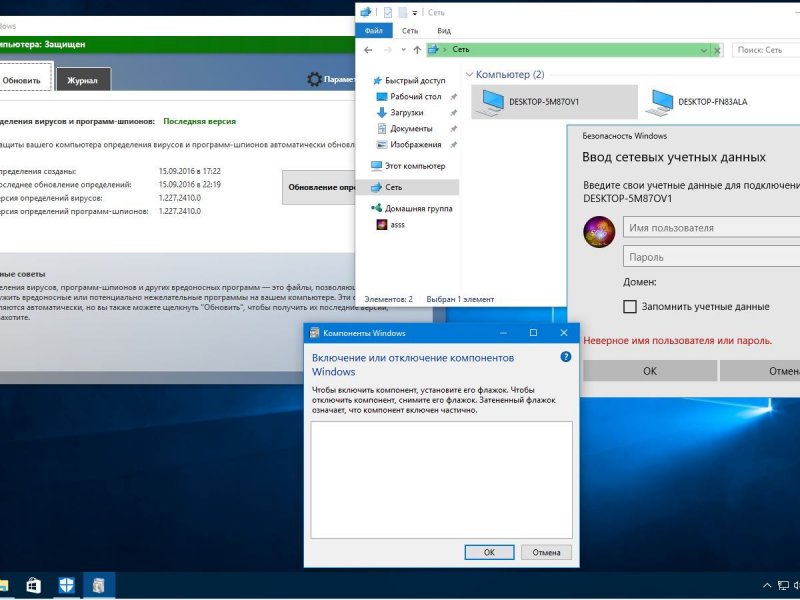The width and height of the screenshot is (800, 600).
Task: Minimize the Компоненты Windows dialog
Action: [x=504, y=333]
